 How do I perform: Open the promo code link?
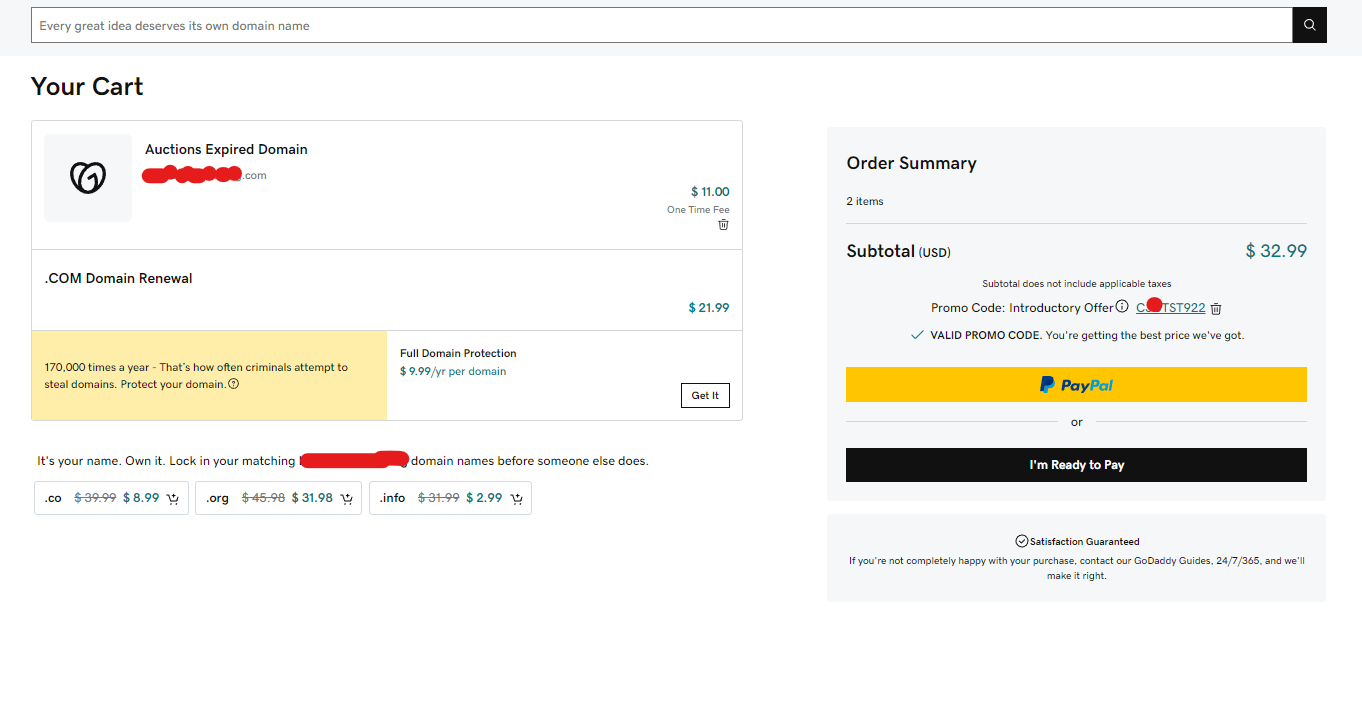(1170, 308)
